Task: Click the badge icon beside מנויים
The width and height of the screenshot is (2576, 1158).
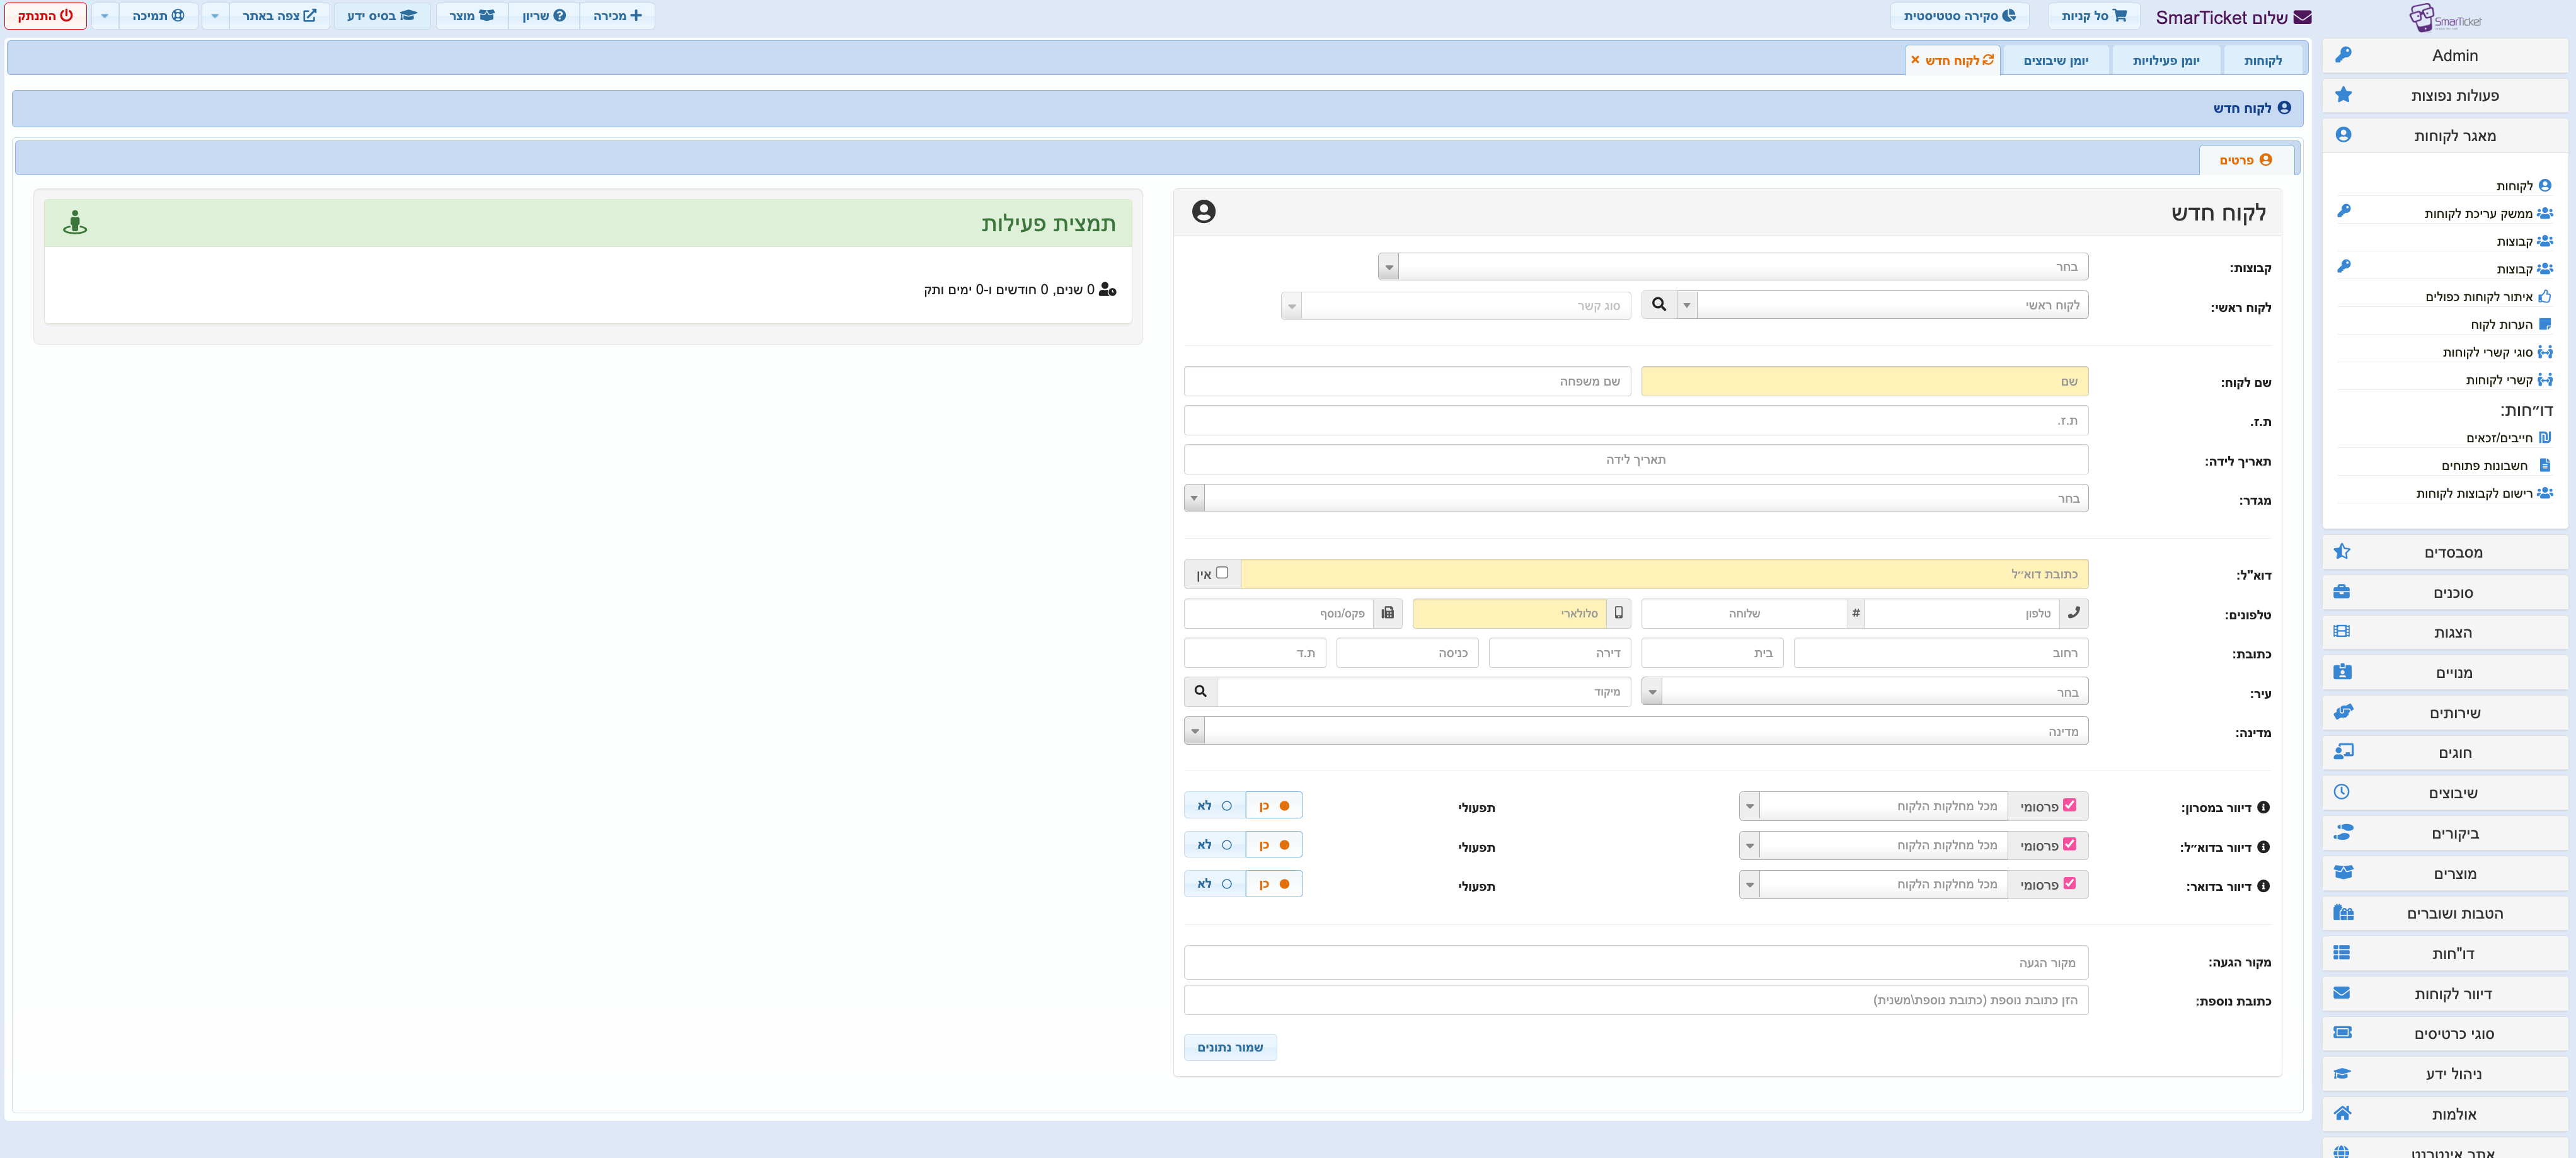Action: pos(2341,672)
